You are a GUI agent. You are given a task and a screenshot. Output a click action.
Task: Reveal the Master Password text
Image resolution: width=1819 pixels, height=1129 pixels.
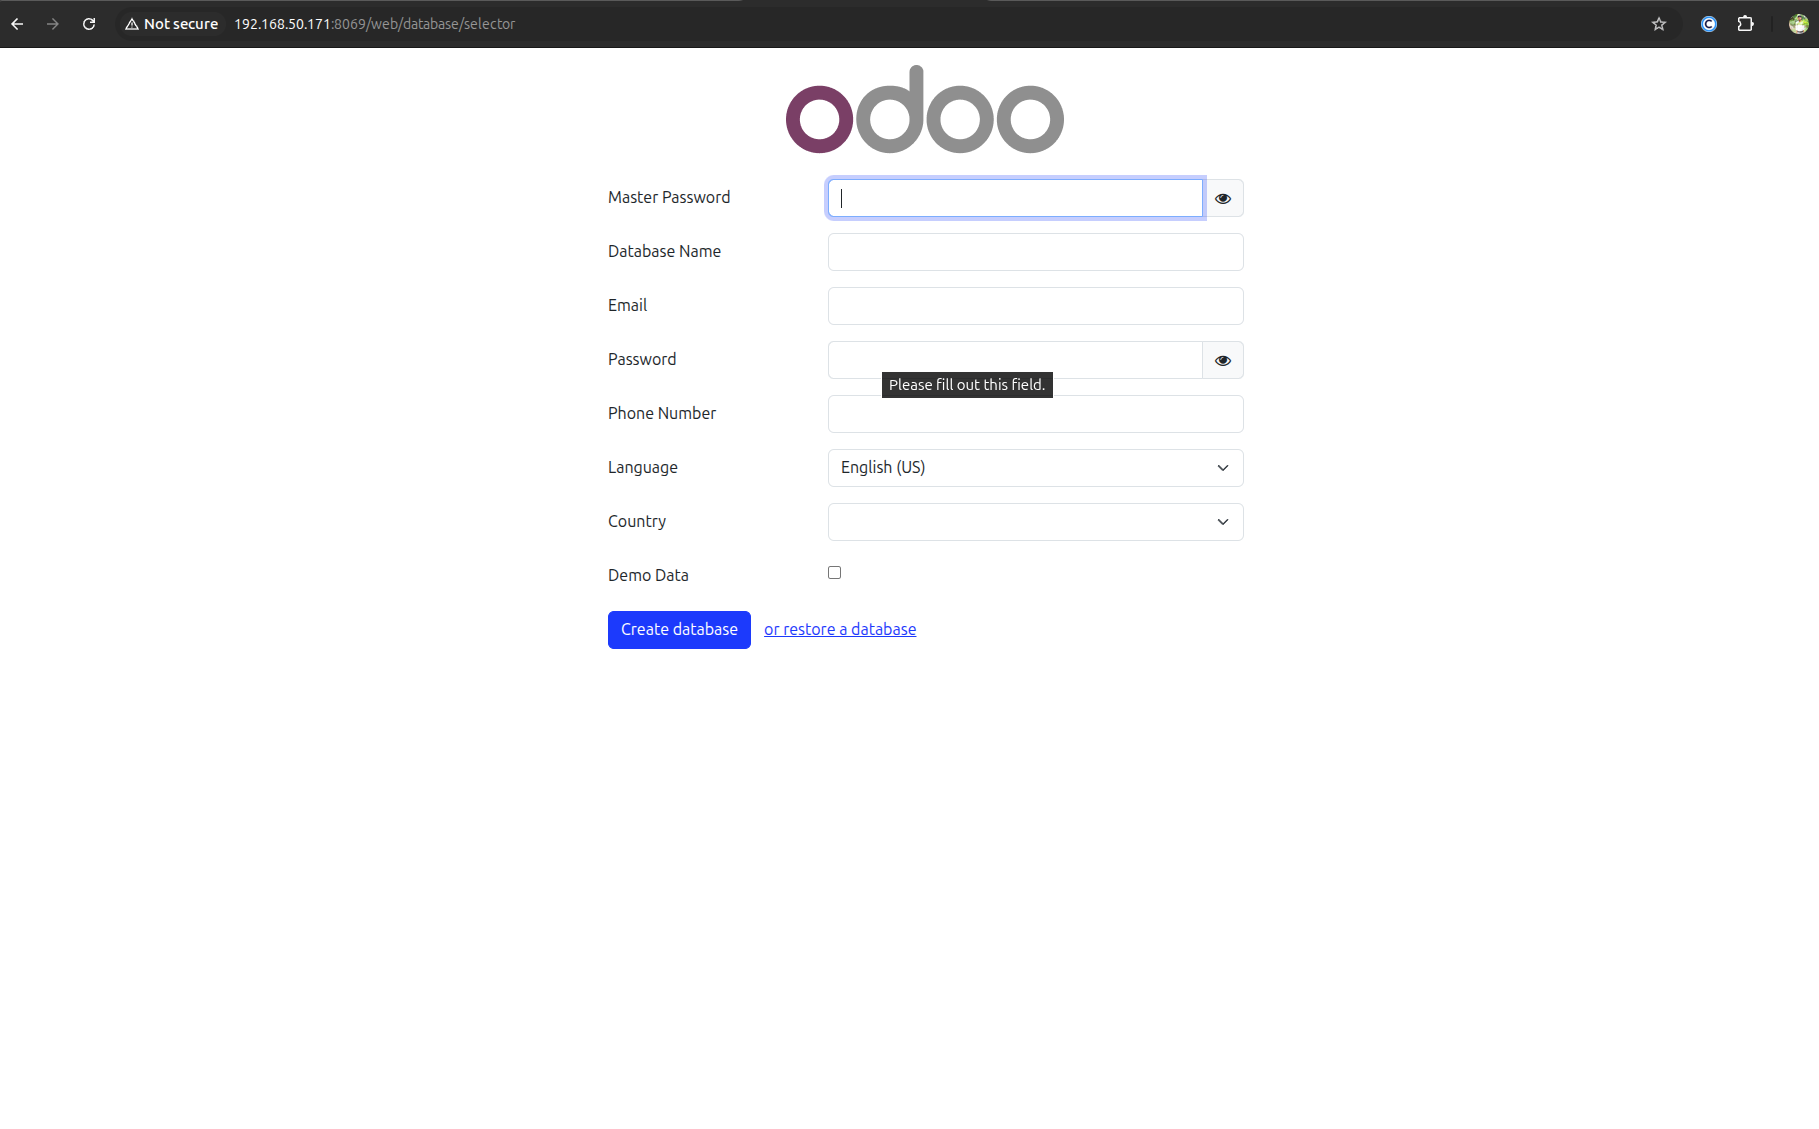1222,198
